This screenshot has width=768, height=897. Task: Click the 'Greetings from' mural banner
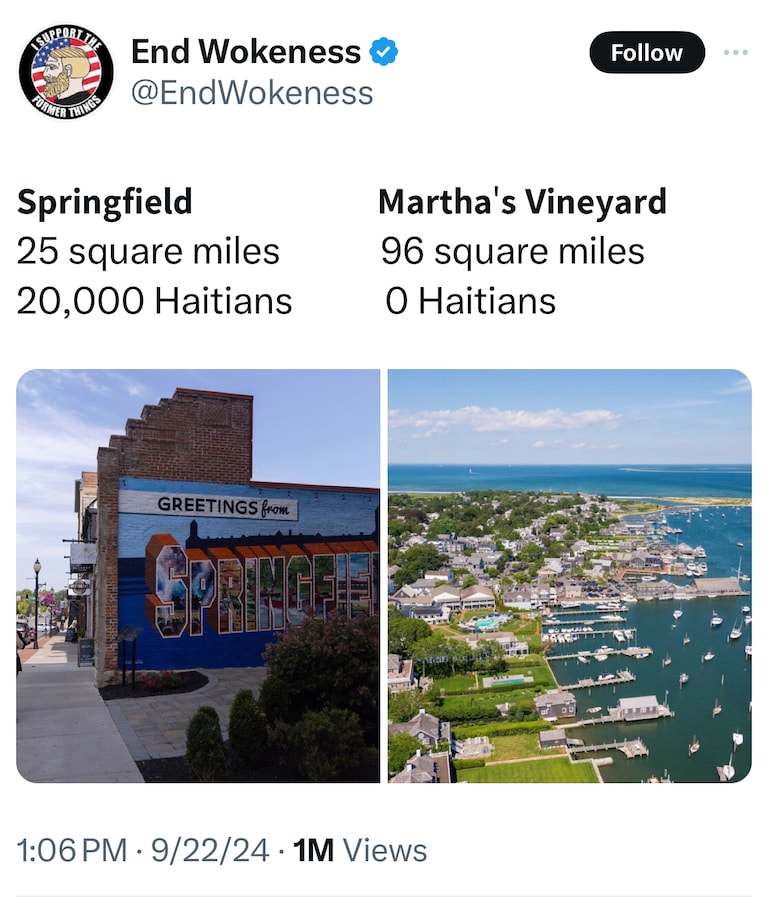209,505
